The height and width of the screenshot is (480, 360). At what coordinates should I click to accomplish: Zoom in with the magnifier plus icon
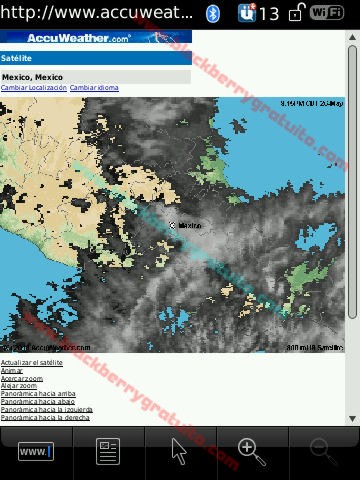click(x=252, y=452)
